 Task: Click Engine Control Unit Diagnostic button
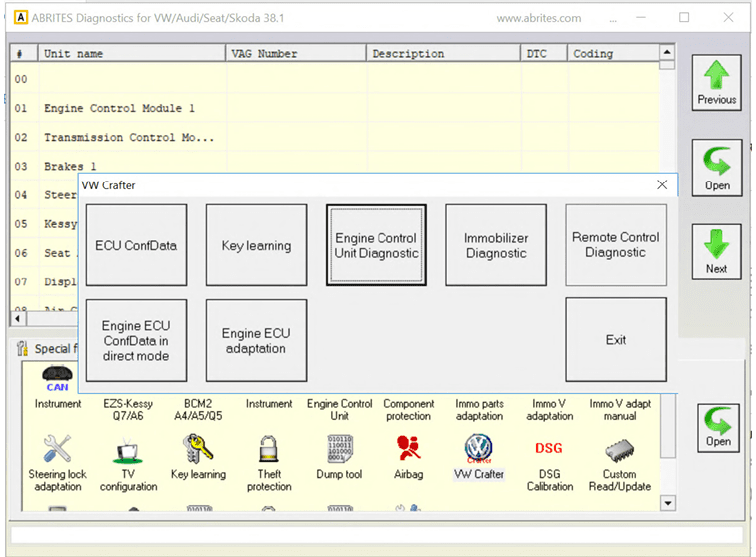pos(376,245)
